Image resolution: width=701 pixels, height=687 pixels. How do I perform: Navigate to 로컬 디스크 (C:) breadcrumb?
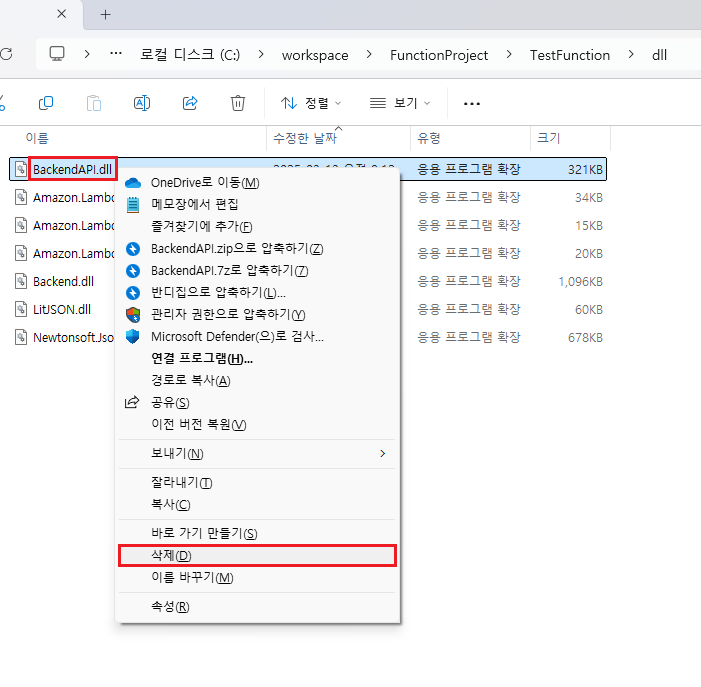(x=190, y=55)
